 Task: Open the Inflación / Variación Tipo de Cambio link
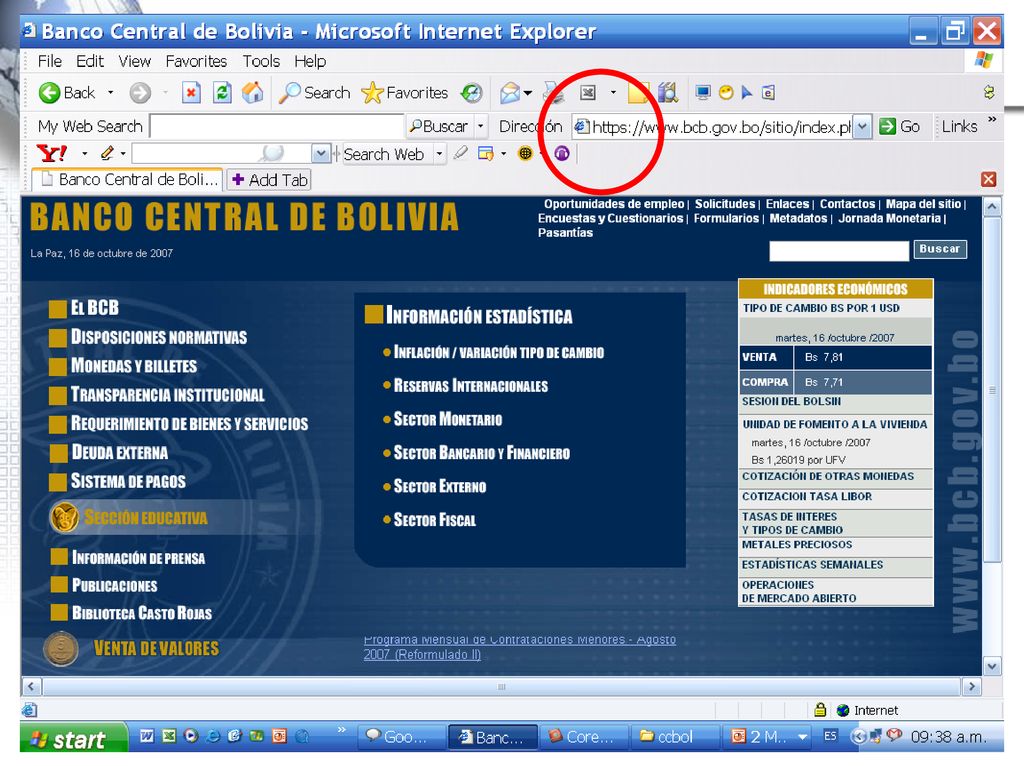click(498, 353)
